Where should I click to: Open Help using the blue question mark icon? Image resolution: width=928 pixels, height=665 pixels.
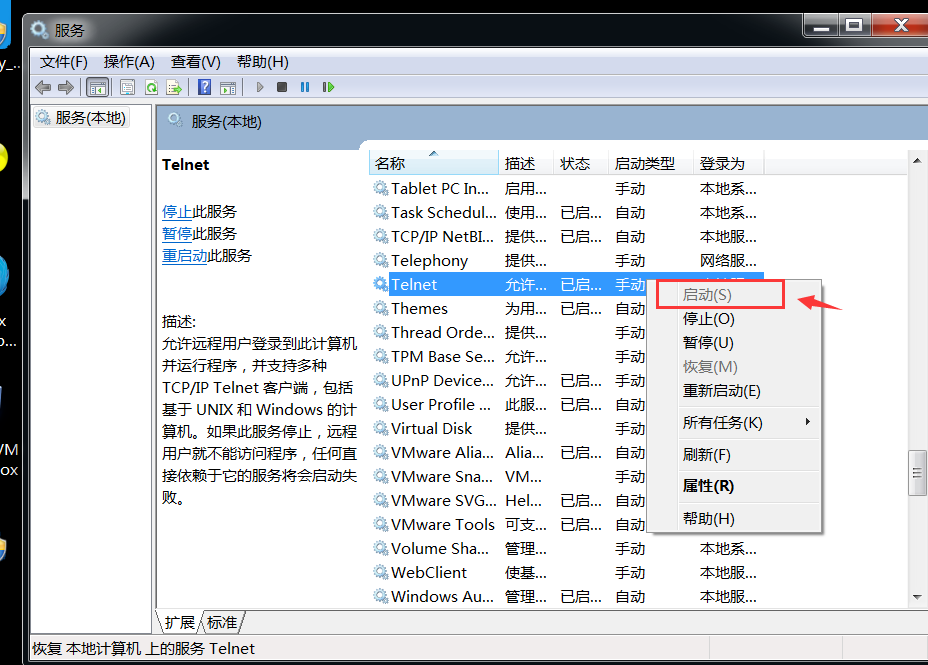(x=207, y=87)
